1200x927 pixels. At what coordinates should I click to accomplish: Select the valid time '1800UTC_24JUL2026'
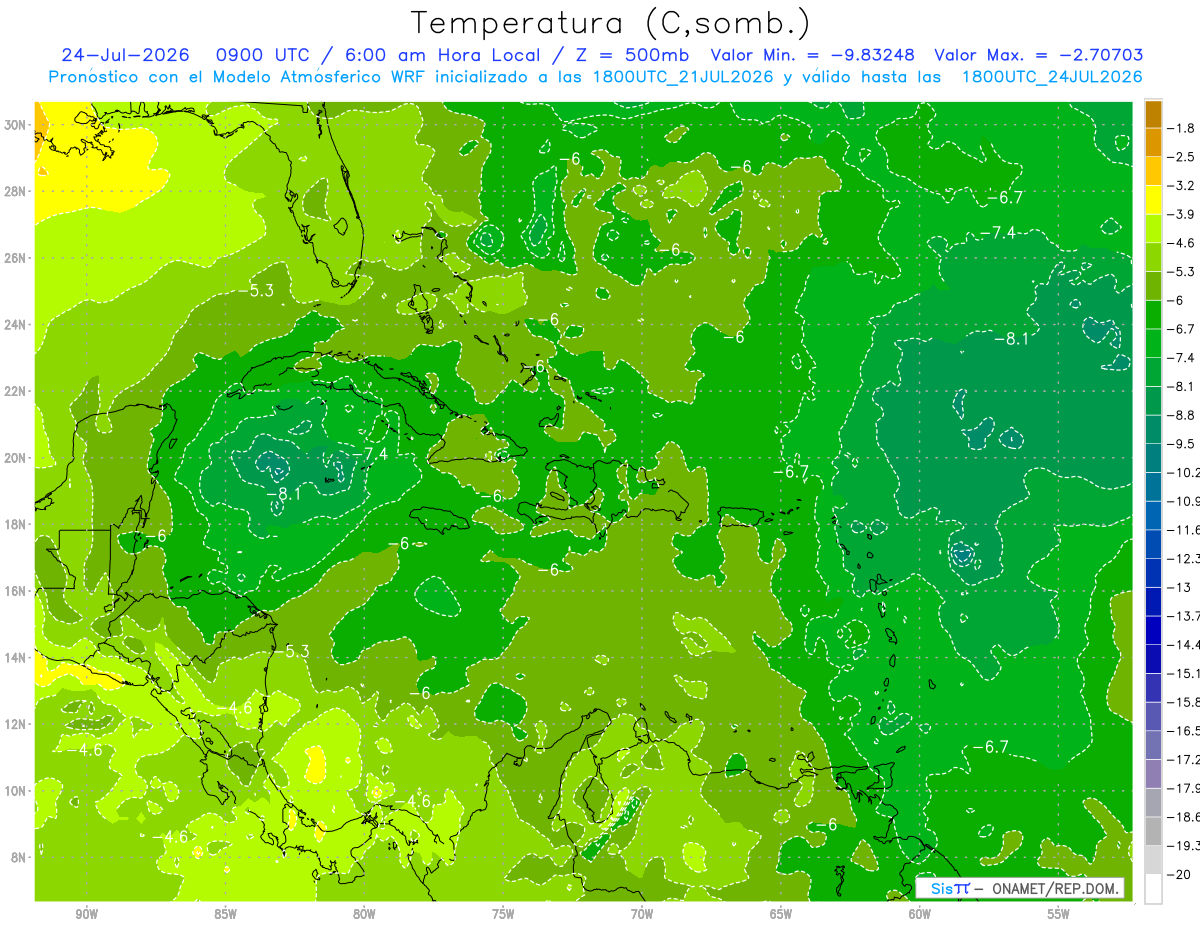tap(1052, 77)
